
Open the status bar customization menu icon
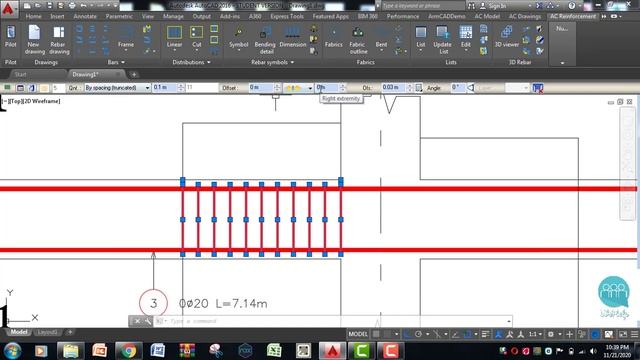point(635,334)
